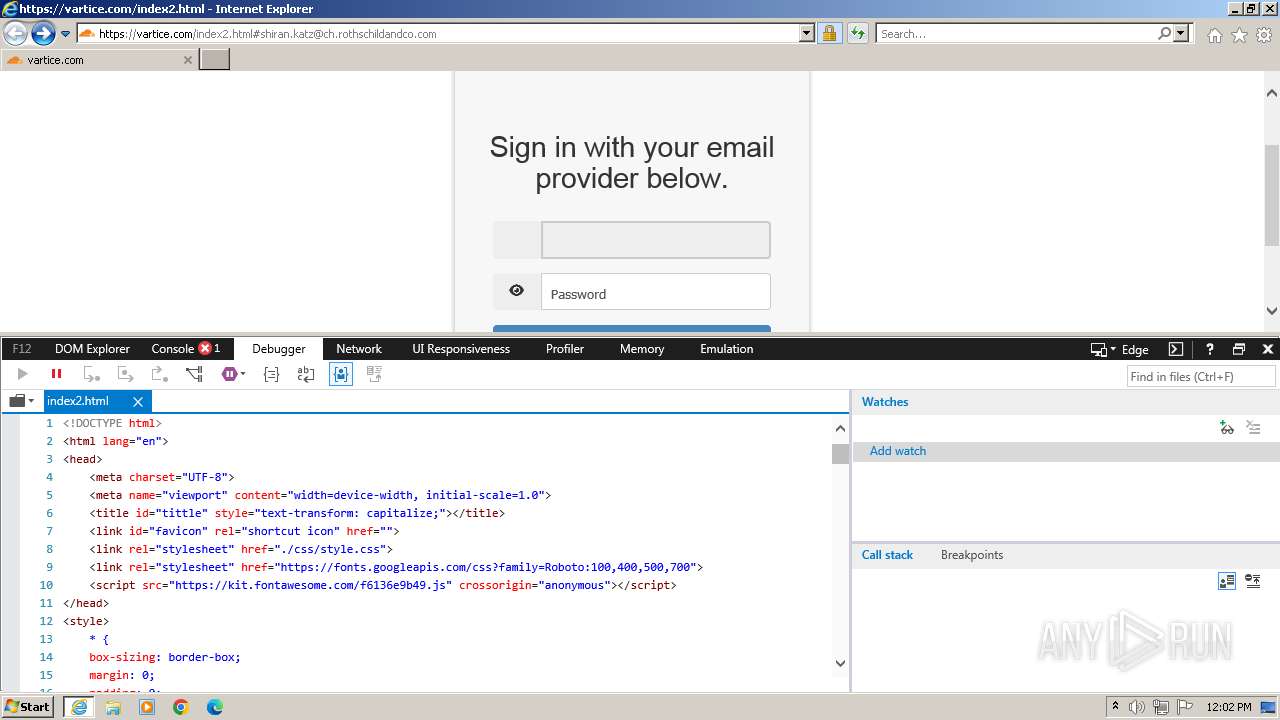Click the delete all watches icon
This screenshot has width=1280, height=720.
point(1253,428)
